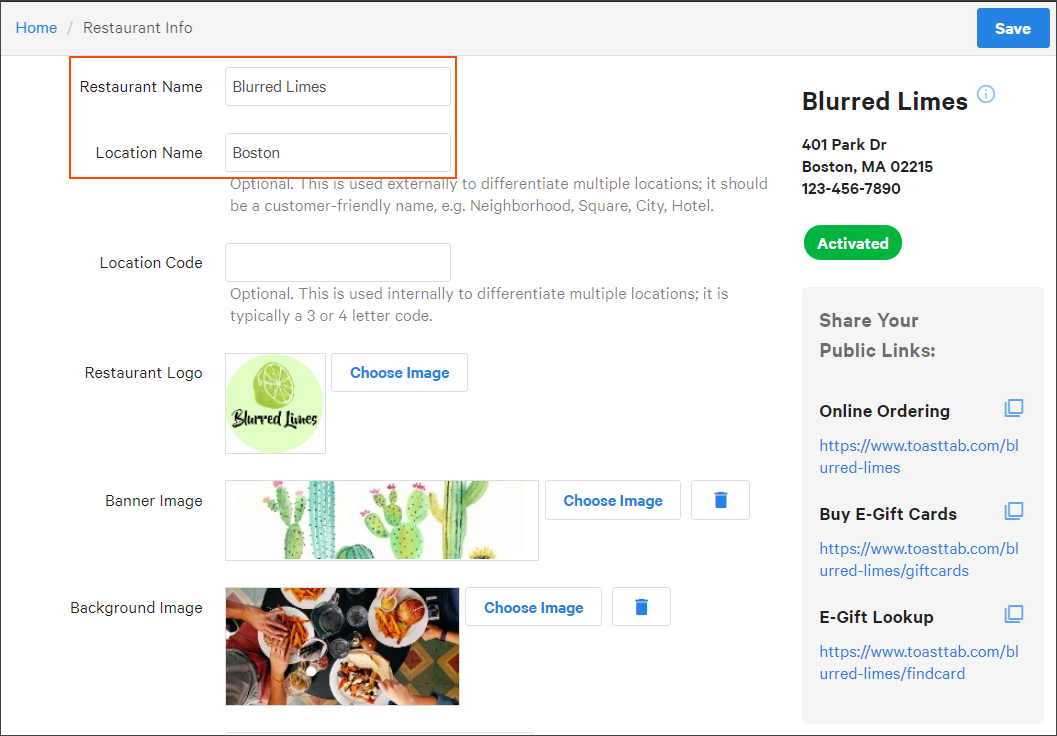Choose Image for Background Image
Screen dimensions: 1057x736
tap(533, 607)
